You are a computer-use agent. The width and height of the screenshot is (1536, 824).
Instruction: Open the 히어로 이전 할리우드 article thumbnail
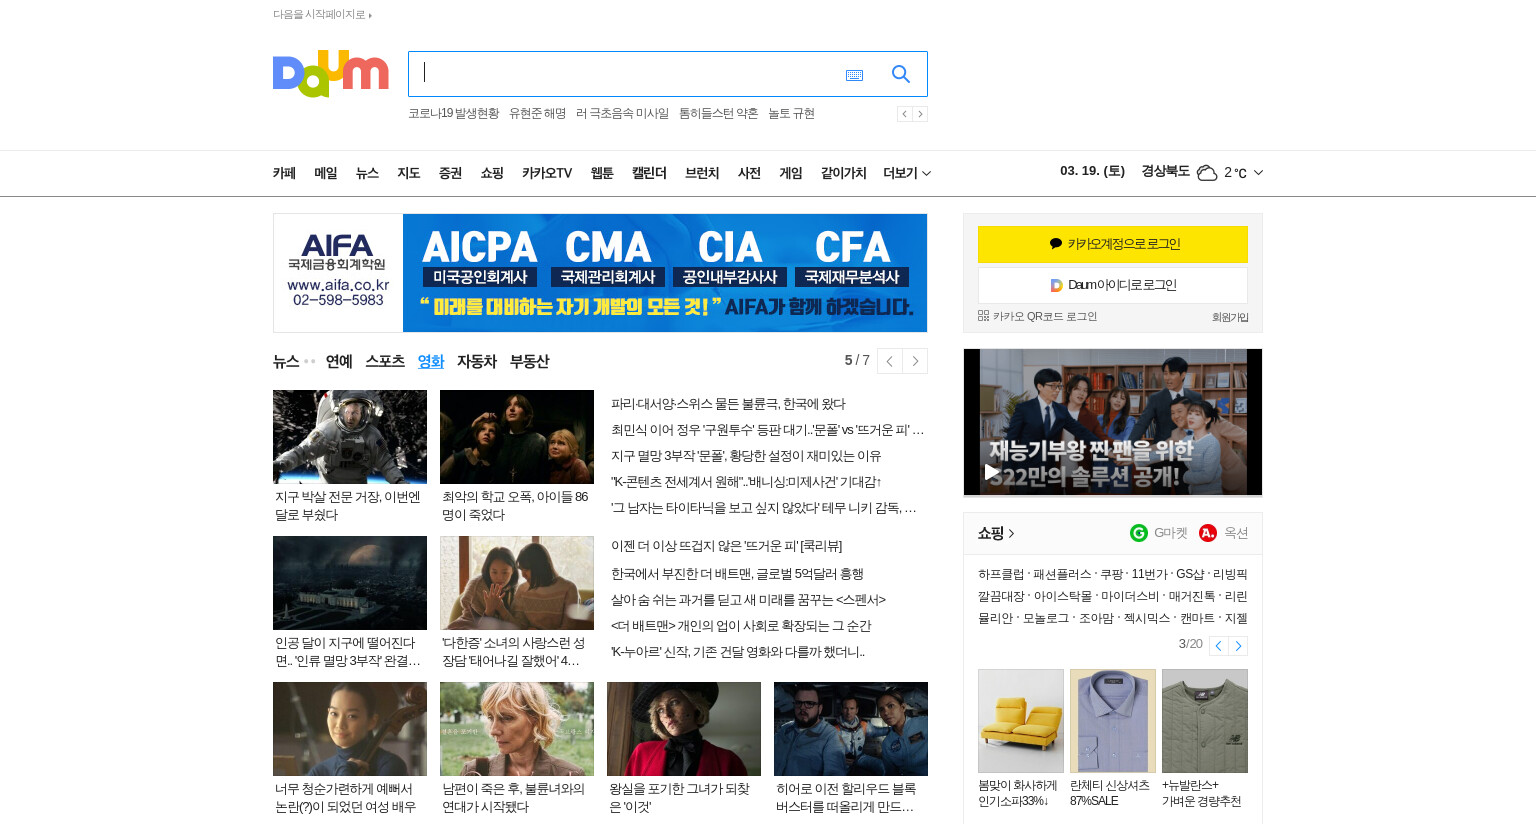point(851,729)
